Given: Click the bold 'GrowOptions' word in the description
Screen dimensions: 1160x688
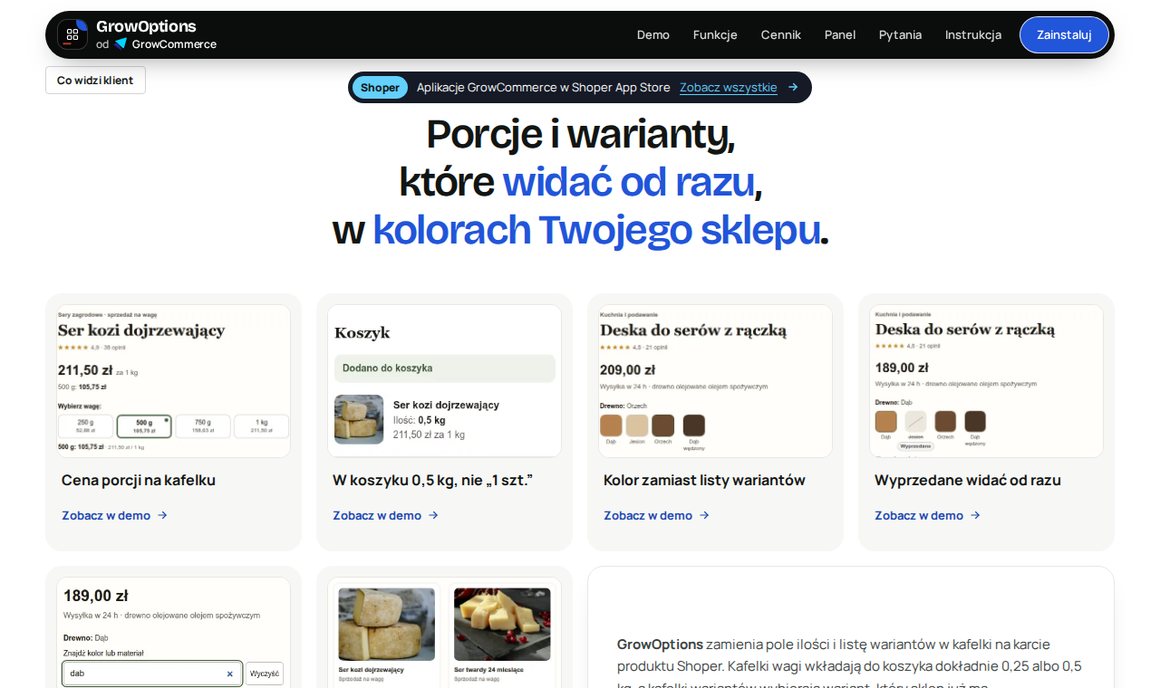Looking at the screenshot, I should point(660,644).
